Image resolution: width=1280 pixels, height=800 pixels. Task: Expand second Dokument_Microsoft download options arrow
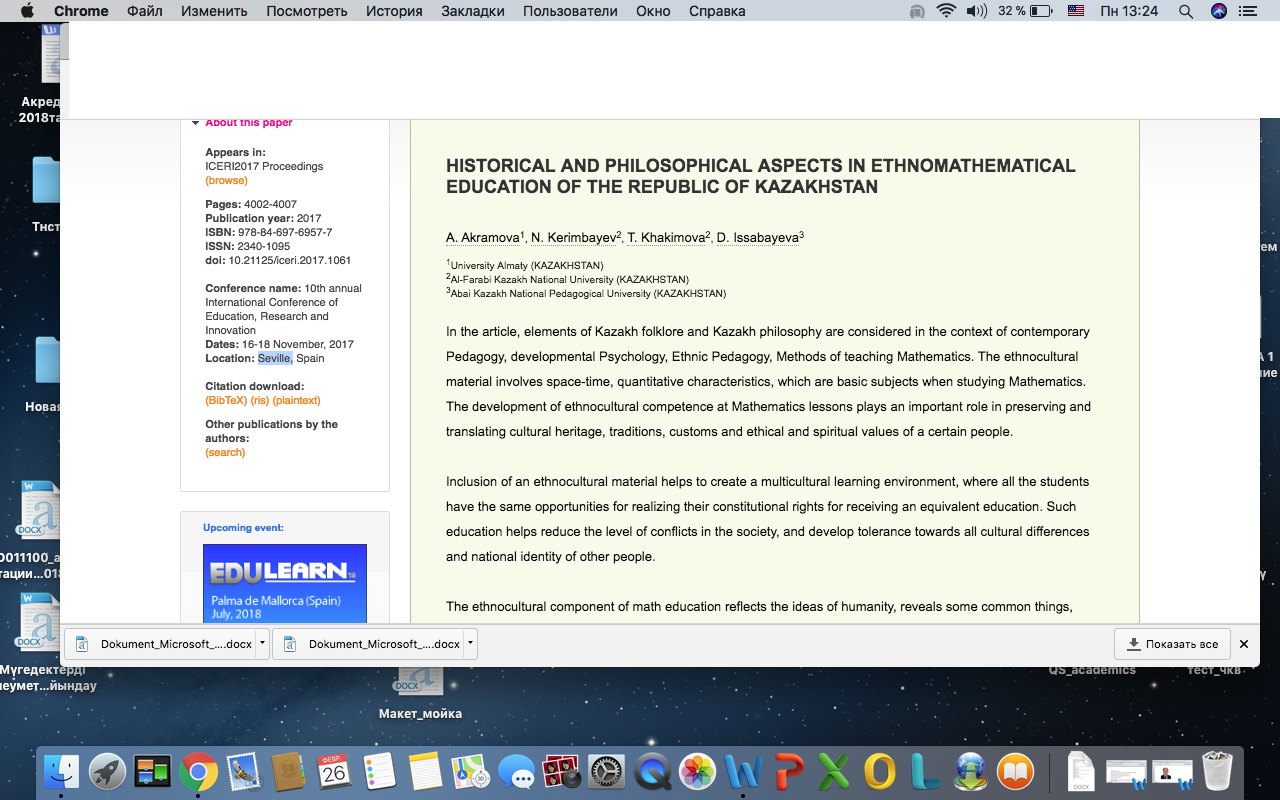point(470,644)
